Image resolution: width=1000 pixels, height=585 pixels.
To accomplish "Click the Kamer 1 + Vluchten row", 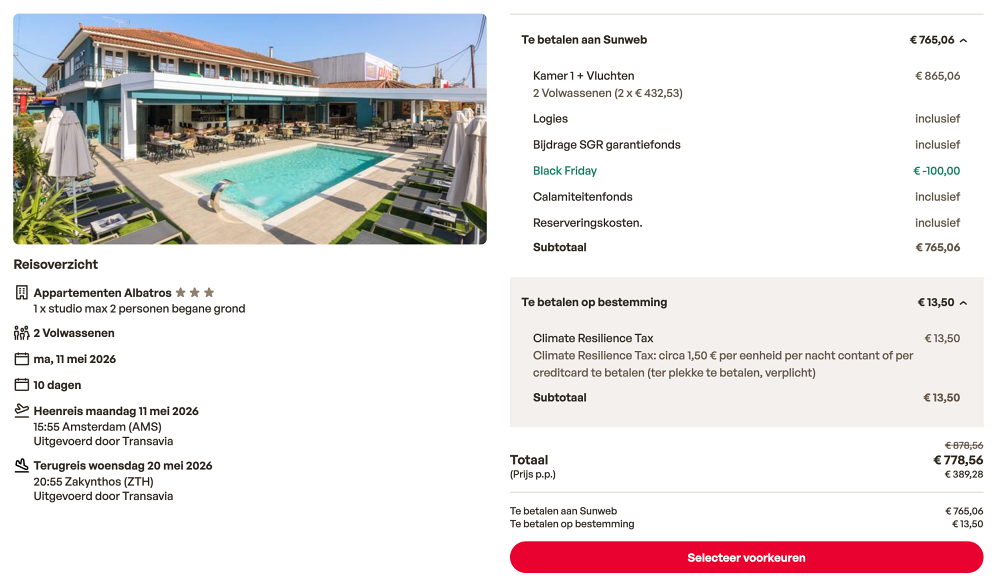I will 584,76.
